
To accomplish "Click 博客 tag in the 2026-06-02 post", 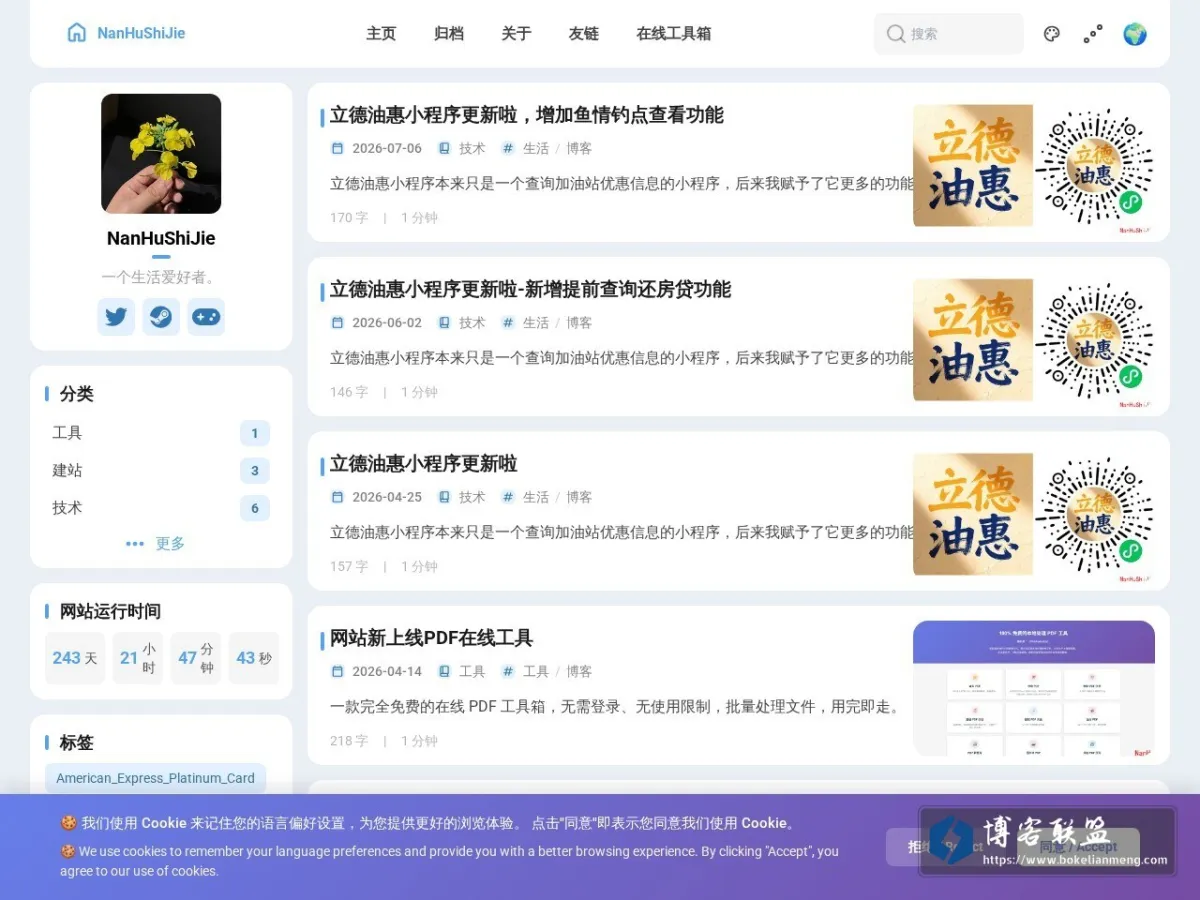I will coord(579,323).
